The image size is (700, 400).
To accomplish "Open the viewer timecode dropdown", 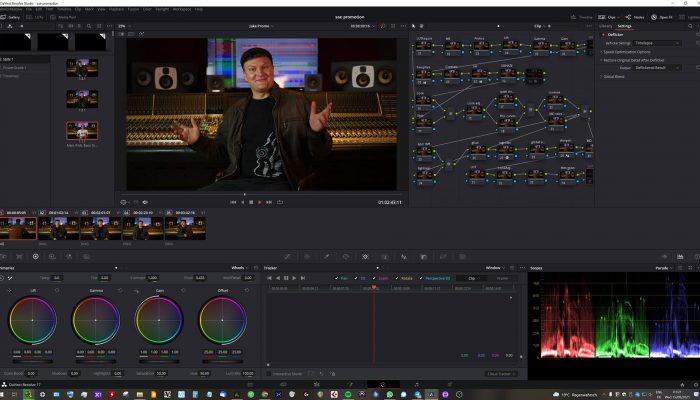I will click(x=362, y=26).
